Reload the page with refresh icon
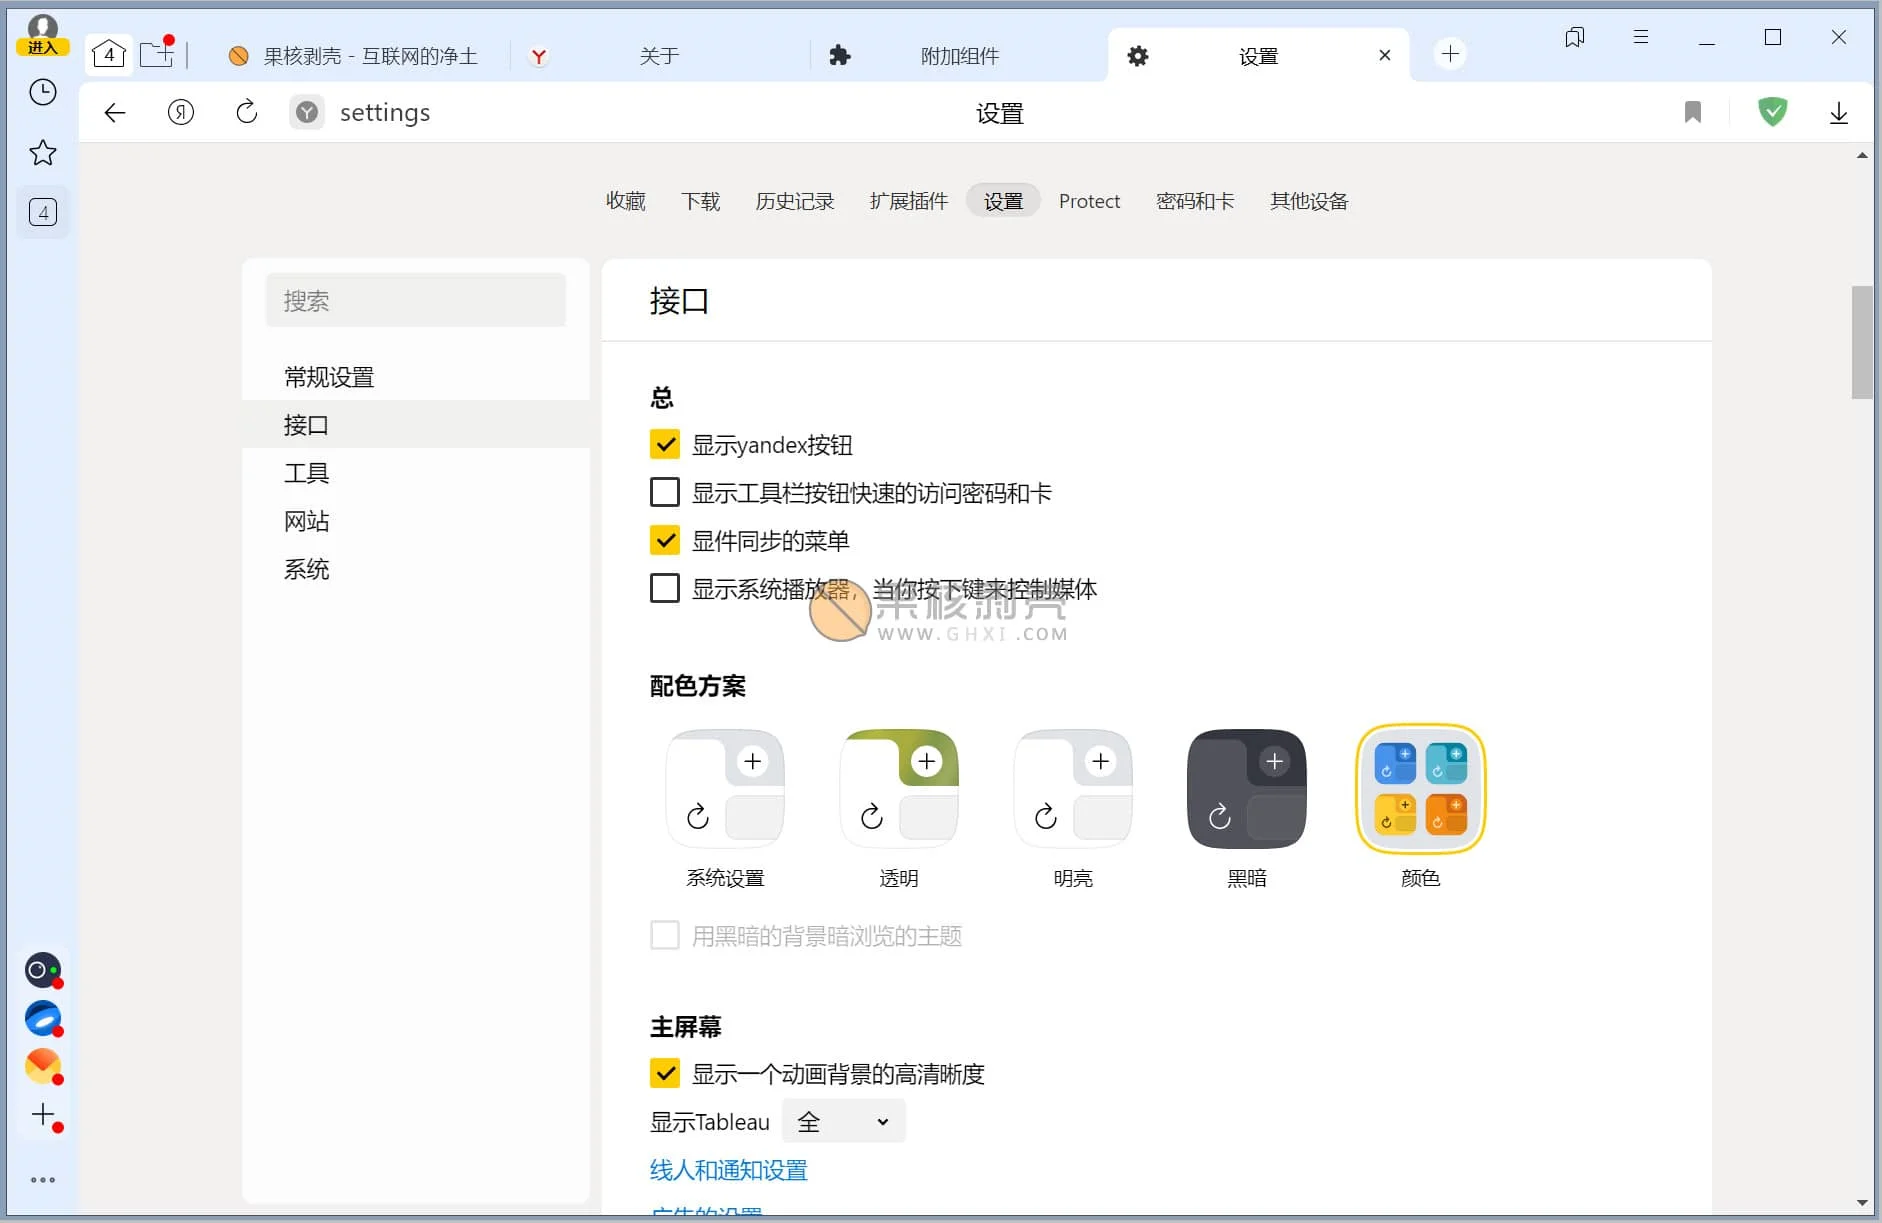The image size is (1882, 1223). tap(247, 112)
